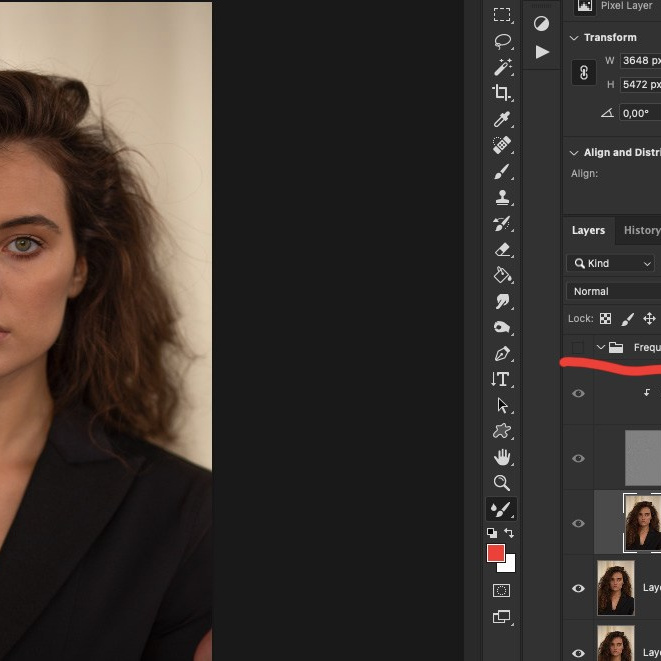Viewport: 661px width, 661px height.
Task: Hide the layer just below the selected layer
Action: 578,588
